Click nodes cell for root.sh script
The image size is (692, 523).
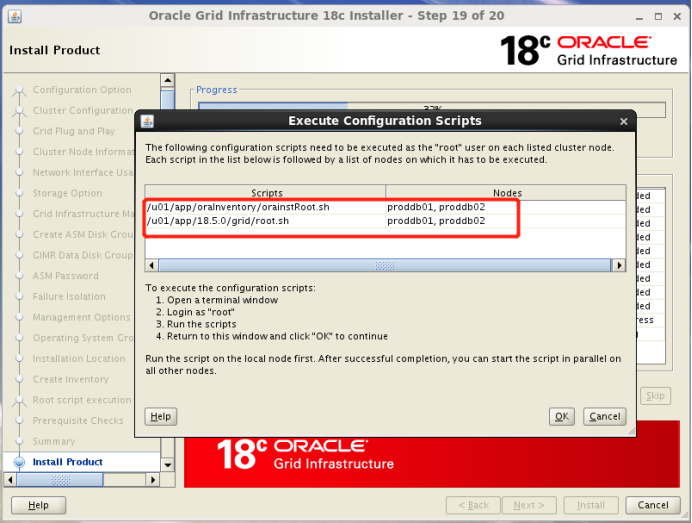(x=506, y=221)
